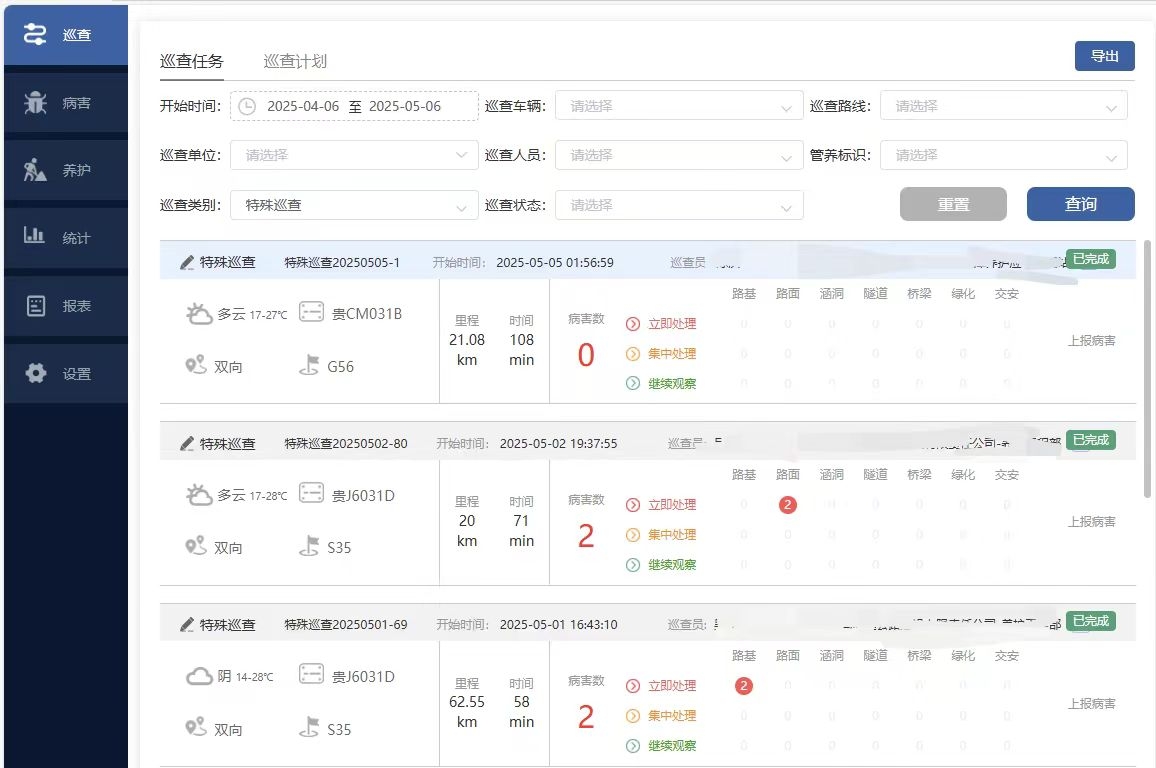Image resolution: width=1156 pixels, height=768 pixels.
Task: Expand the 巡查车辆 dropdown
Action: [679, 106]
